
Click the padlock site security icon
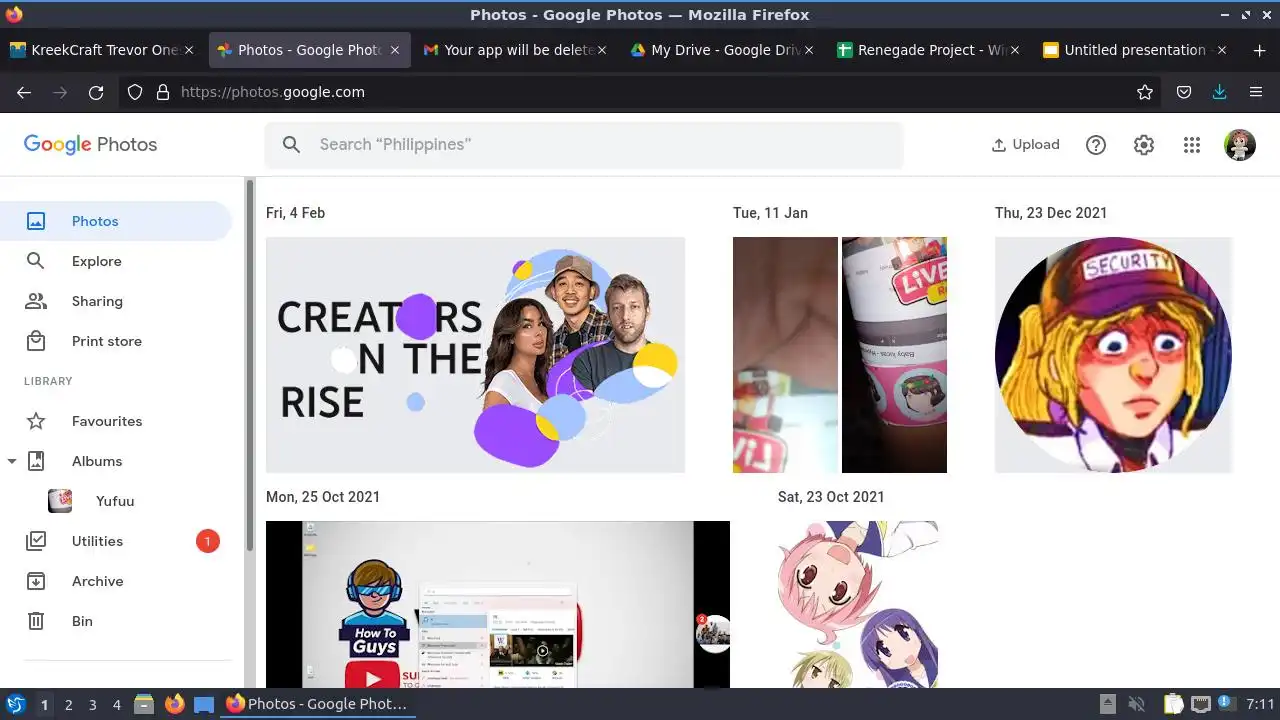click(x=163, y=92)
